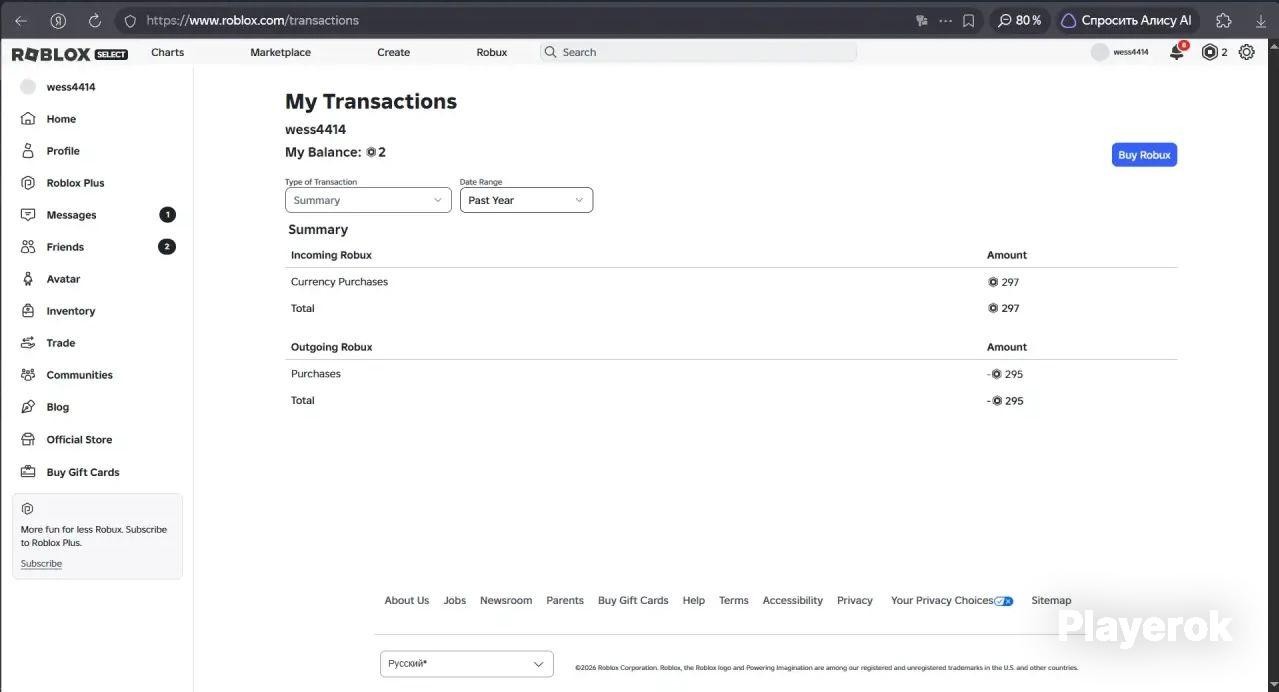This screenshot has width=1279, height=692.
Task: Click the Inventory bag icon in sidebar
Action: 28,311
